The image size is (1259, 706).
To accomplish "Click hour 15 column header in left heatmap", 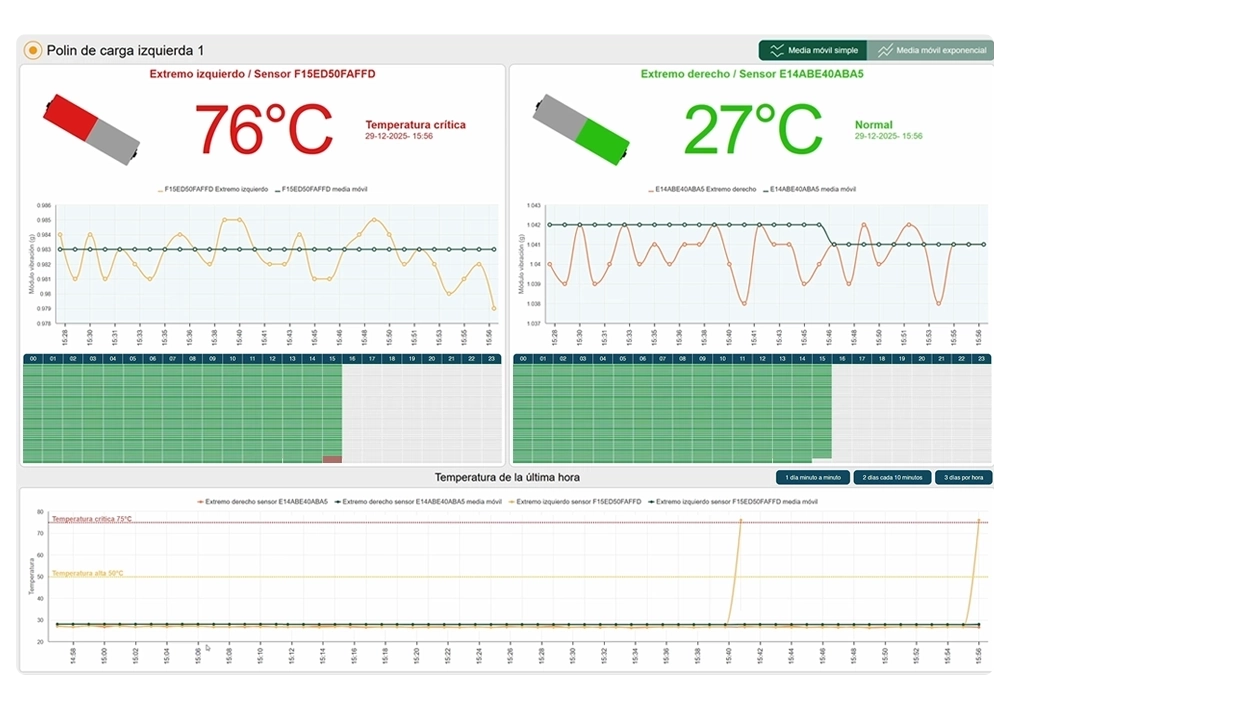I will [x=332, y=358].
